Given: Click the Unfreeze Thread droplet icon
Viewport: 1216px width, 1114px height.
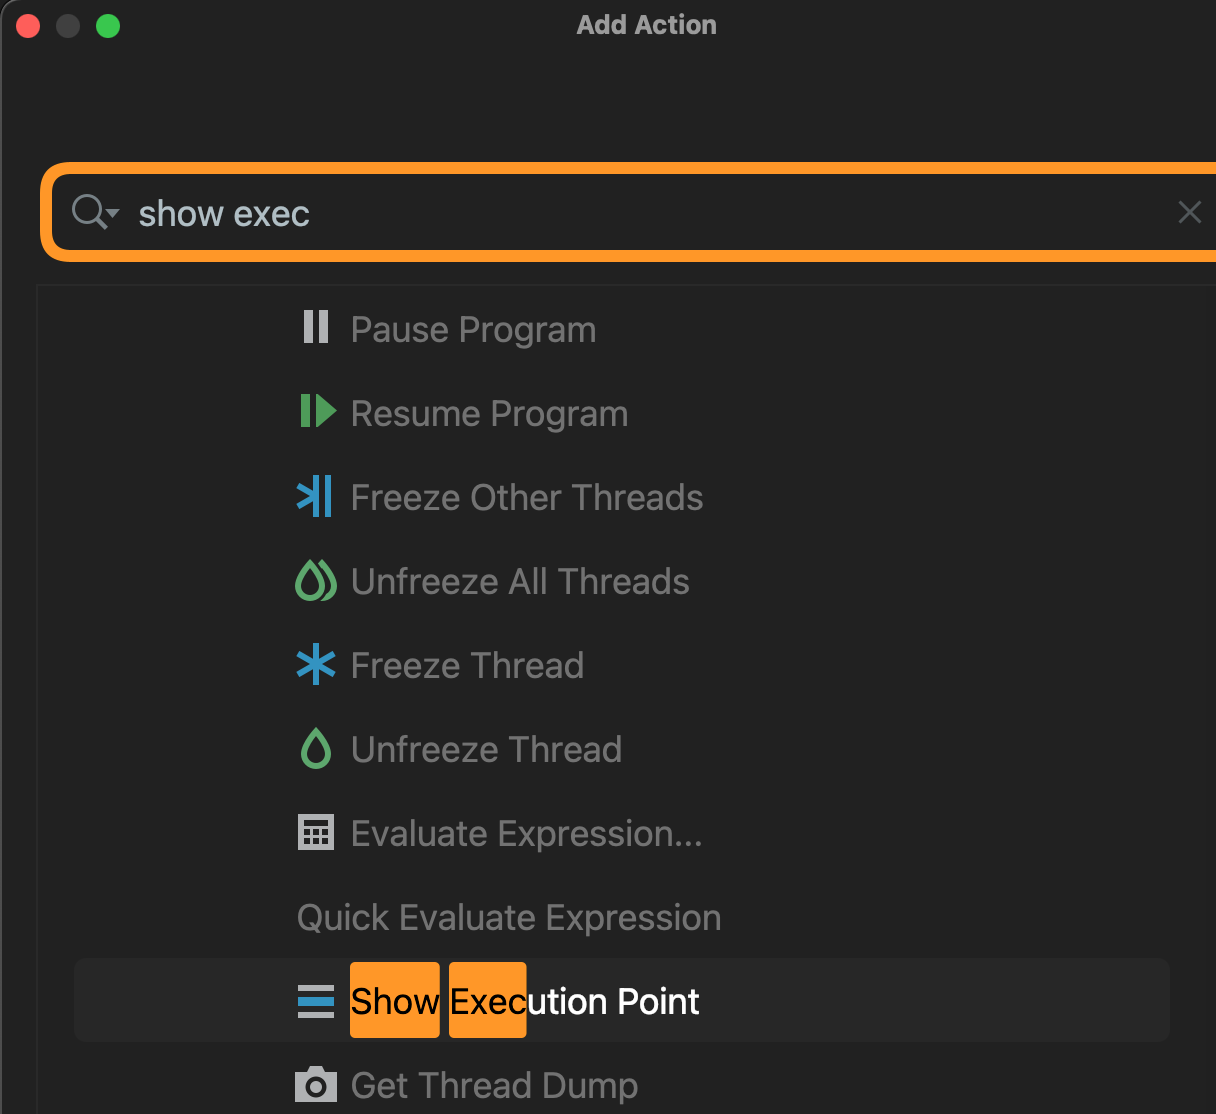Looking at the screenshot, I should coord(316,748).
